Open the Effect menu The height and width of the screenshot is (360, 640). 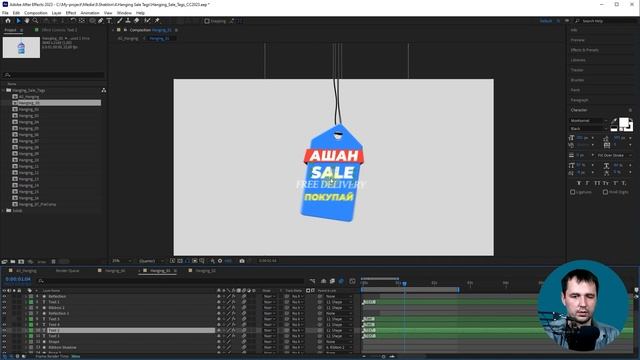(x=71, y=13)
